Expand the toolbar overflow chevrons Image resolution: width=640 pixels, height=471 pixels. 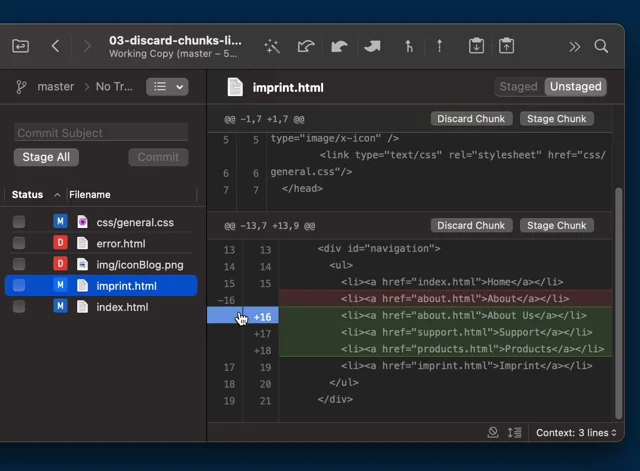(x=574, y=46)
